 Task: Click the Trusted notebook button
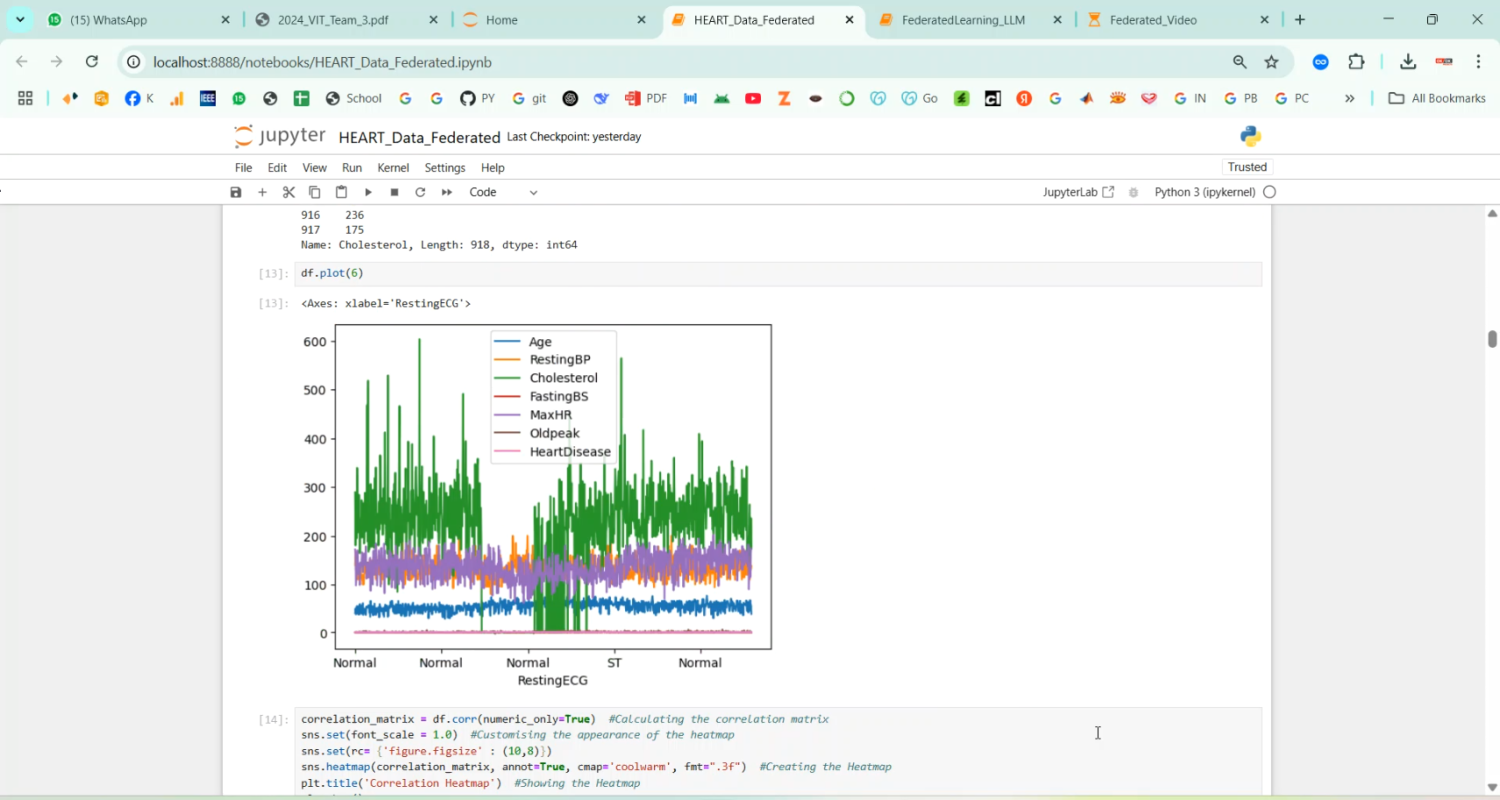pos(1247,167)
